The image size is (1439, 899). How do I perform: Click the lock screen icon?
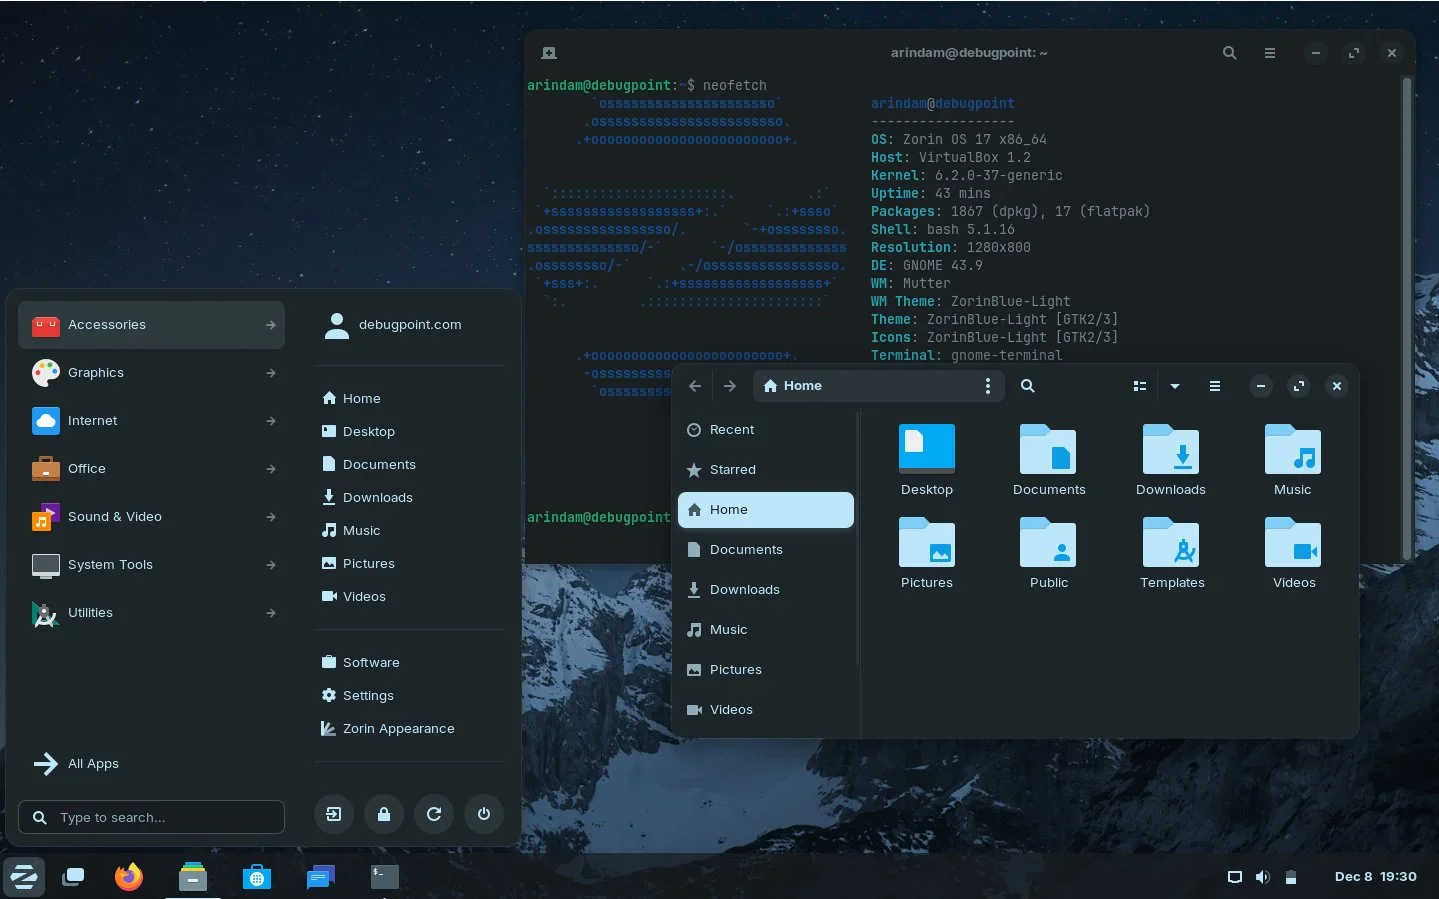(384, 813)
